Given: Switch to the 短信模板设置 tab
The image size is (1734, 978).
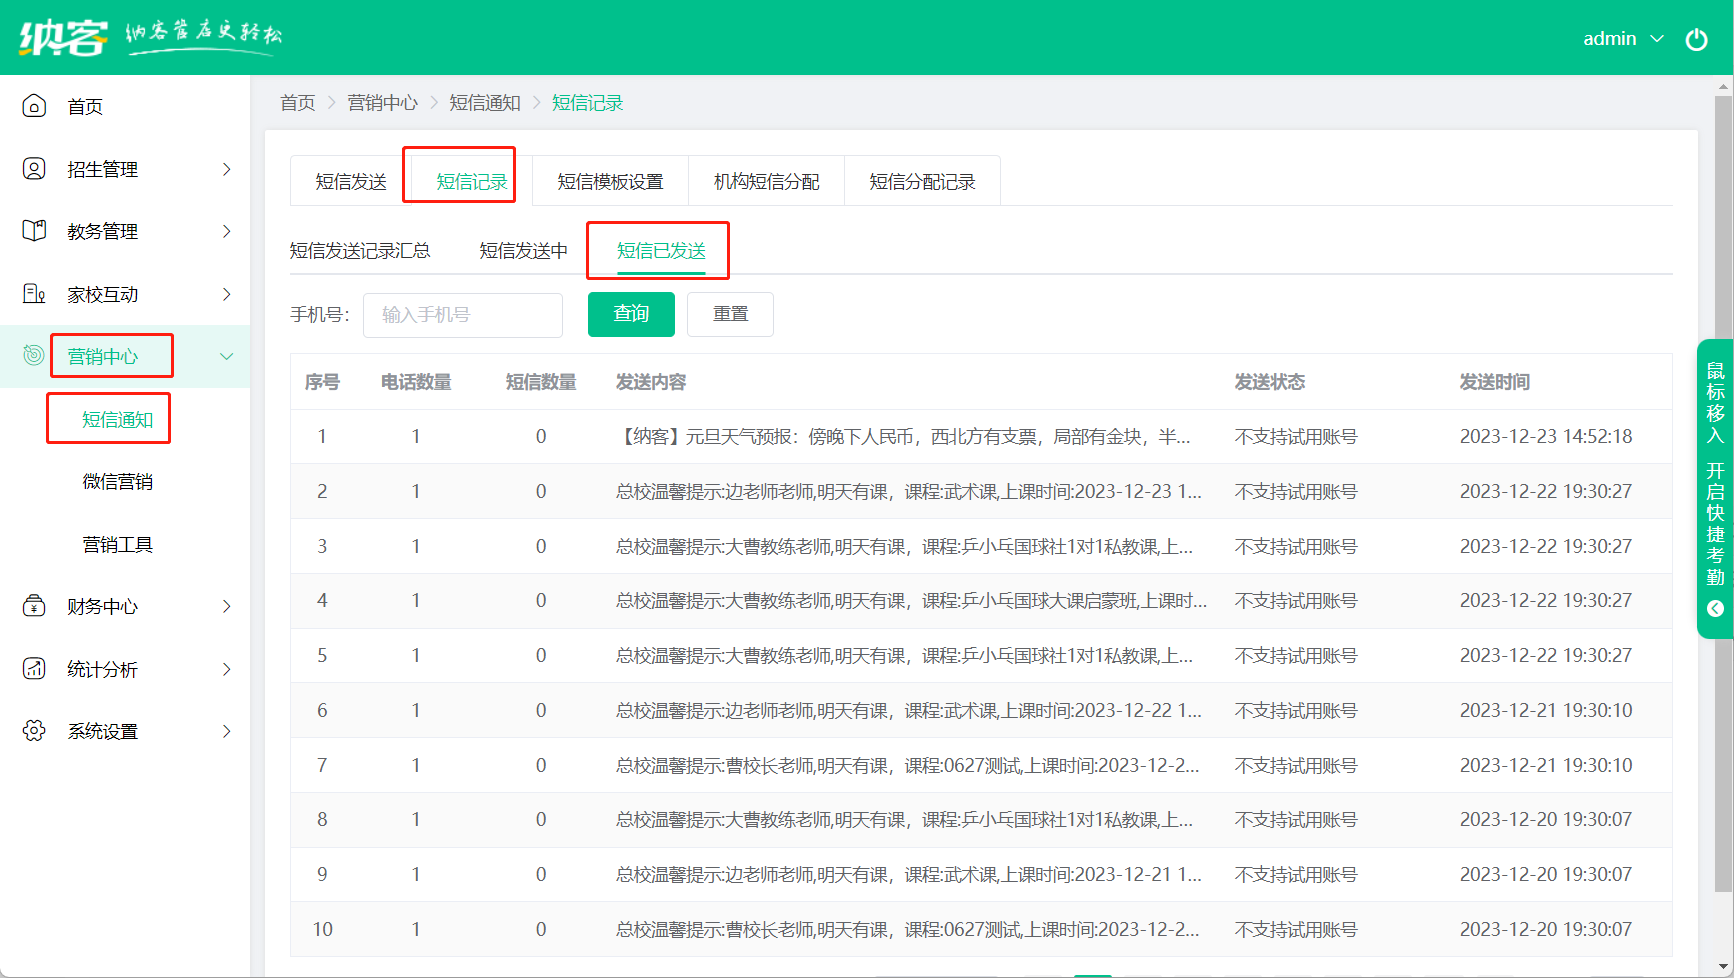Looking at the screenshot, I should pos(610,182).
